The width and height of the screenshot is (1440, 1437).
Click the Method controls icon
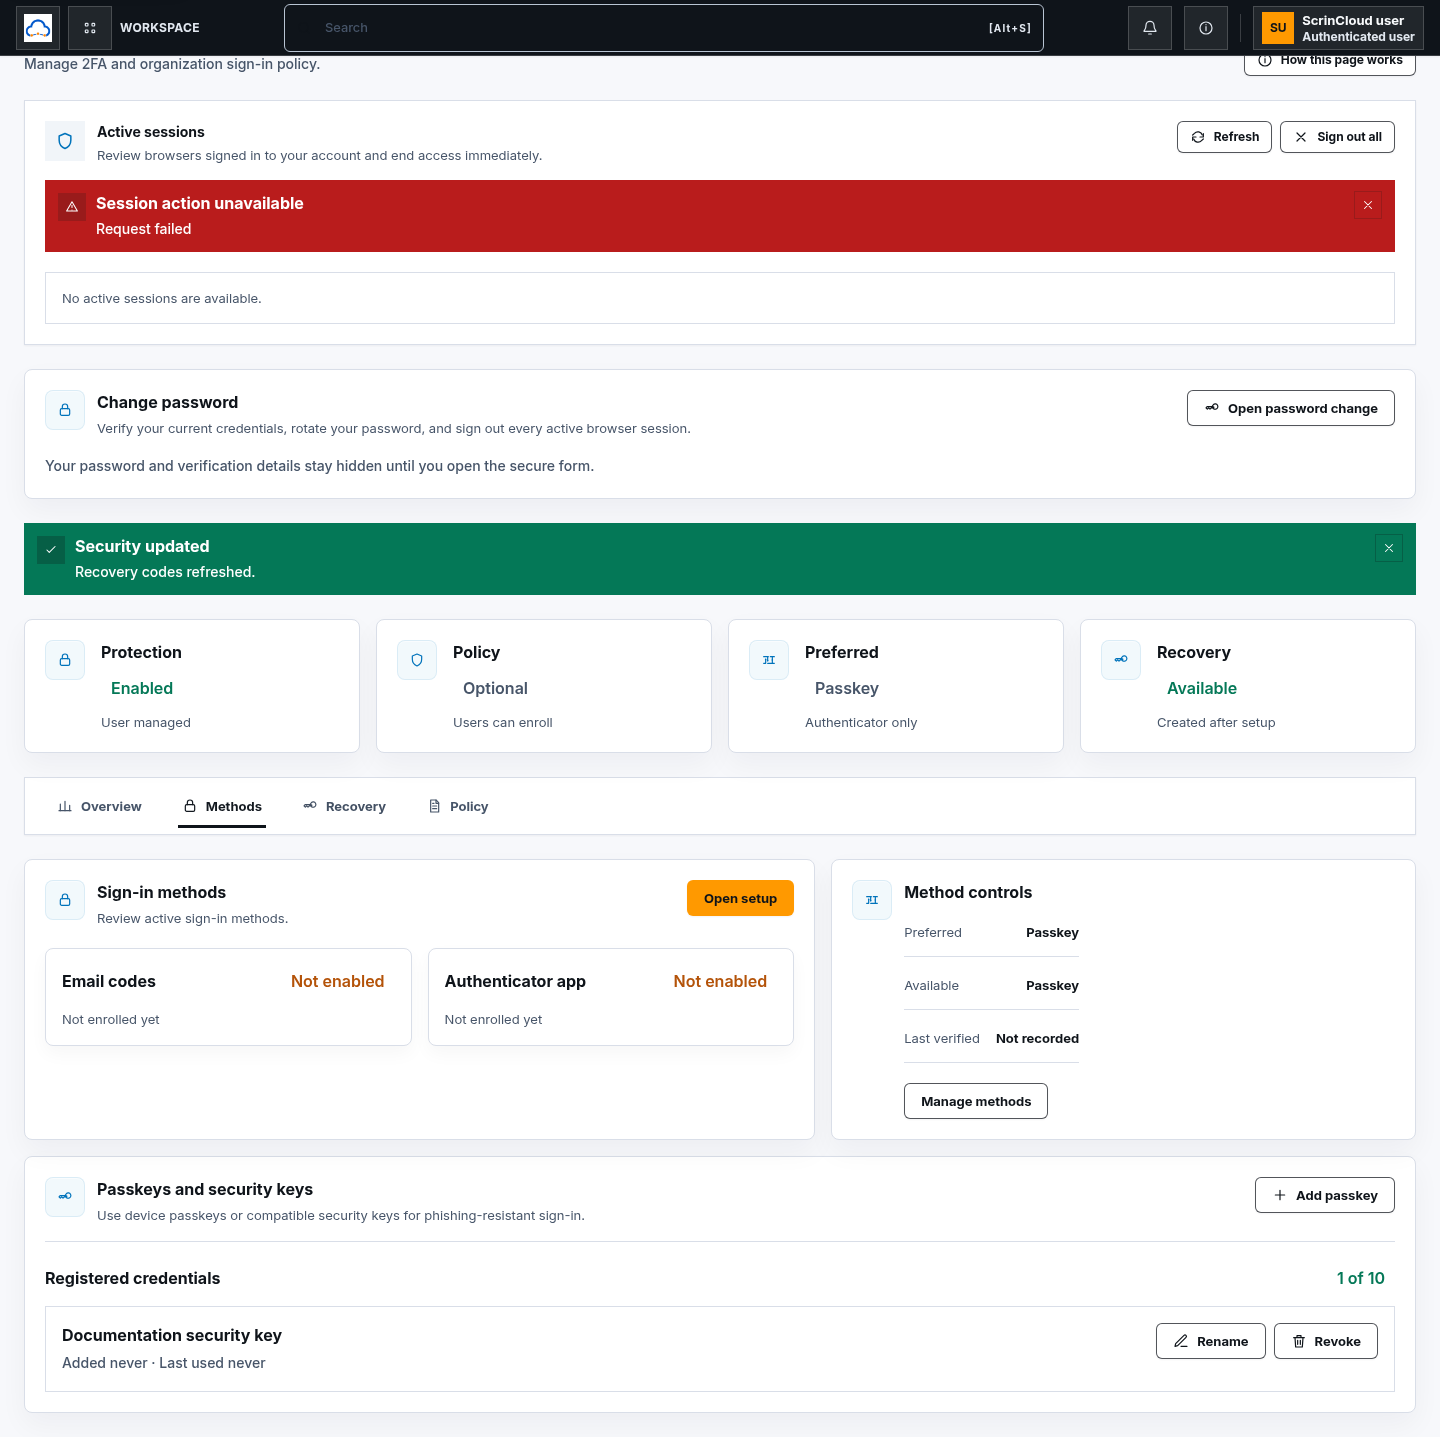pyautogui.click(x=872, y=900)
